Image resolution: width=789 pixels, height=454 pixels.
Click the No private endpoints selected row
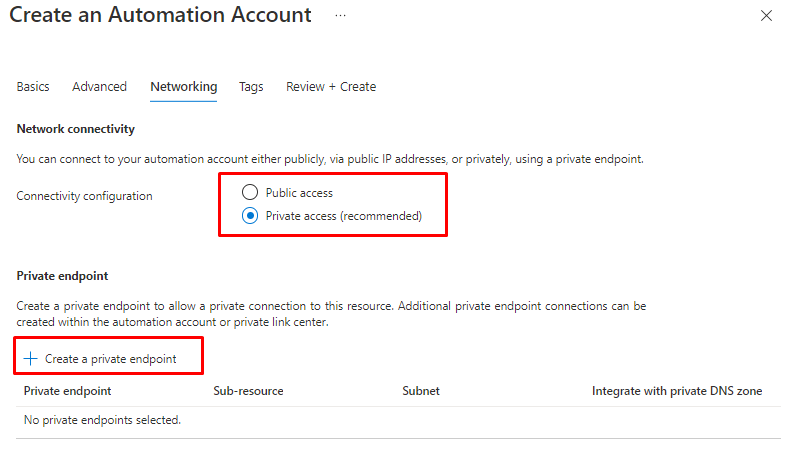tap(102, 420)
